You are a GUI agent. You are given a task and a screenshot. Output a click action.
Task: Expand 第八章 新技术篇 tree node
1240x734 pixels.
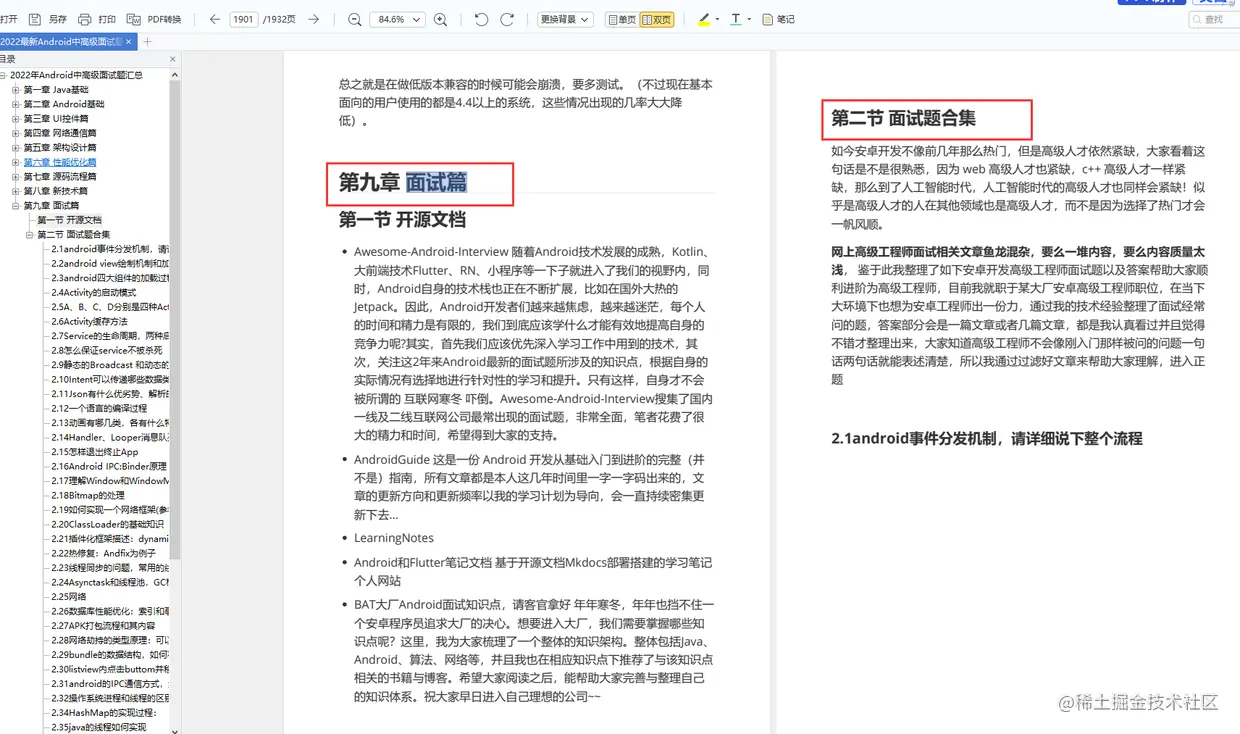[16, 191]
